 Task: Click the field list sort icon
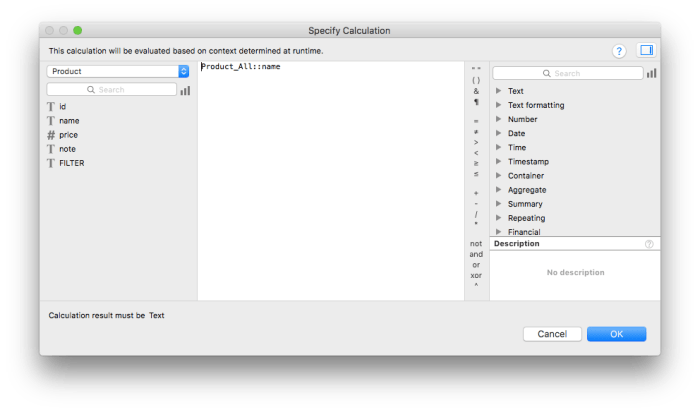tap(185, 90)
